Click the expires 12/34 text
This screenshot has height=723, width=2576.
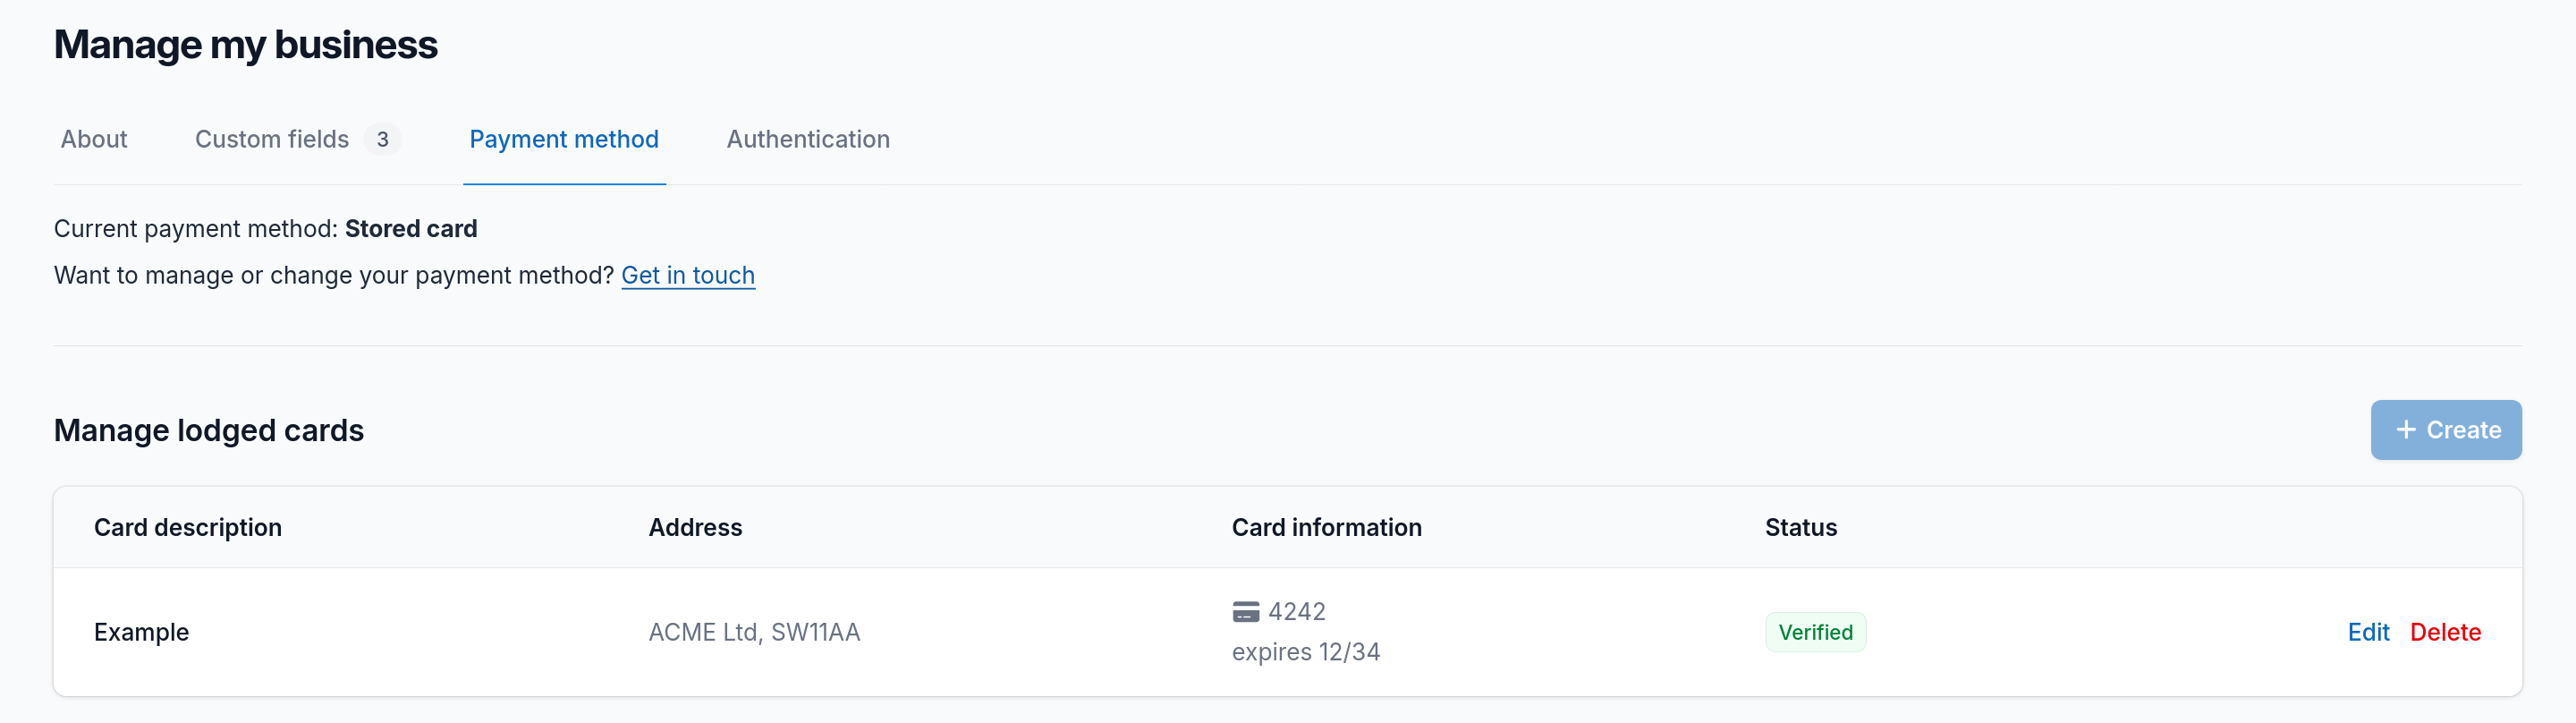point(1305,652)
